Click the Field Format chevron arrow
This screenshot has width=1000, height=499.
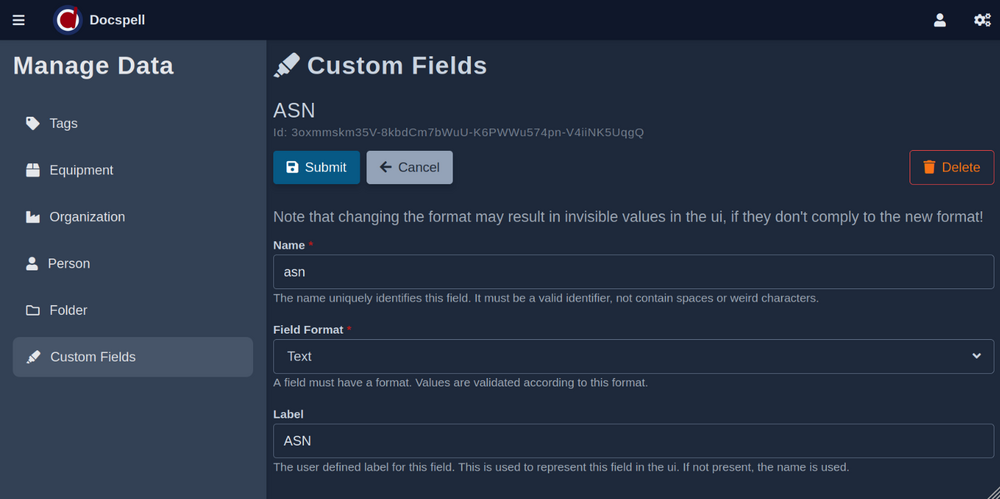(x=976, y=356)
